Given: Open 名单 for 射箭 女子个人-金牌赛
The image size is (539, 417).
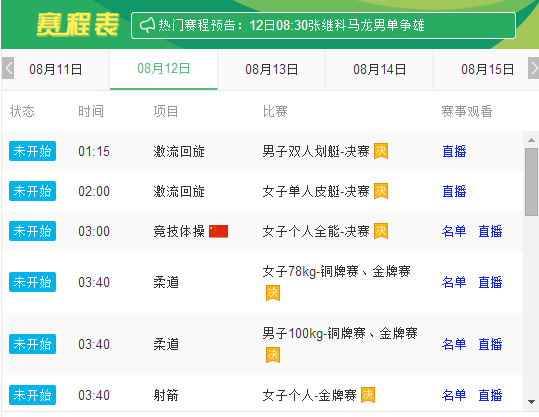Looking at the screenshot, I should pyautogui.click(x=454, y=395).
